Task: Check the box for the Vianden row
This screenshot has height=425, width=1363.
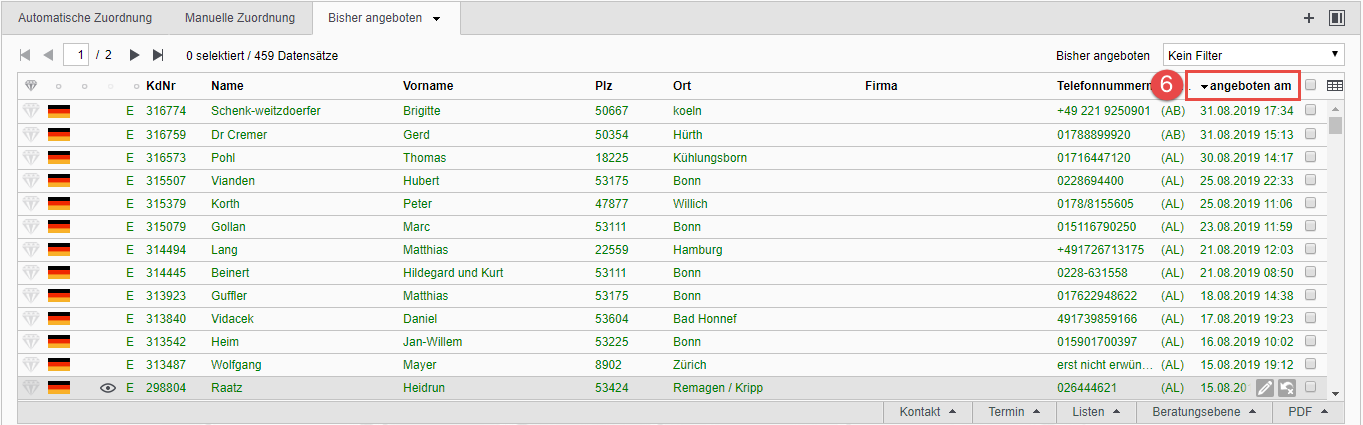Action: click(1311, 180)
